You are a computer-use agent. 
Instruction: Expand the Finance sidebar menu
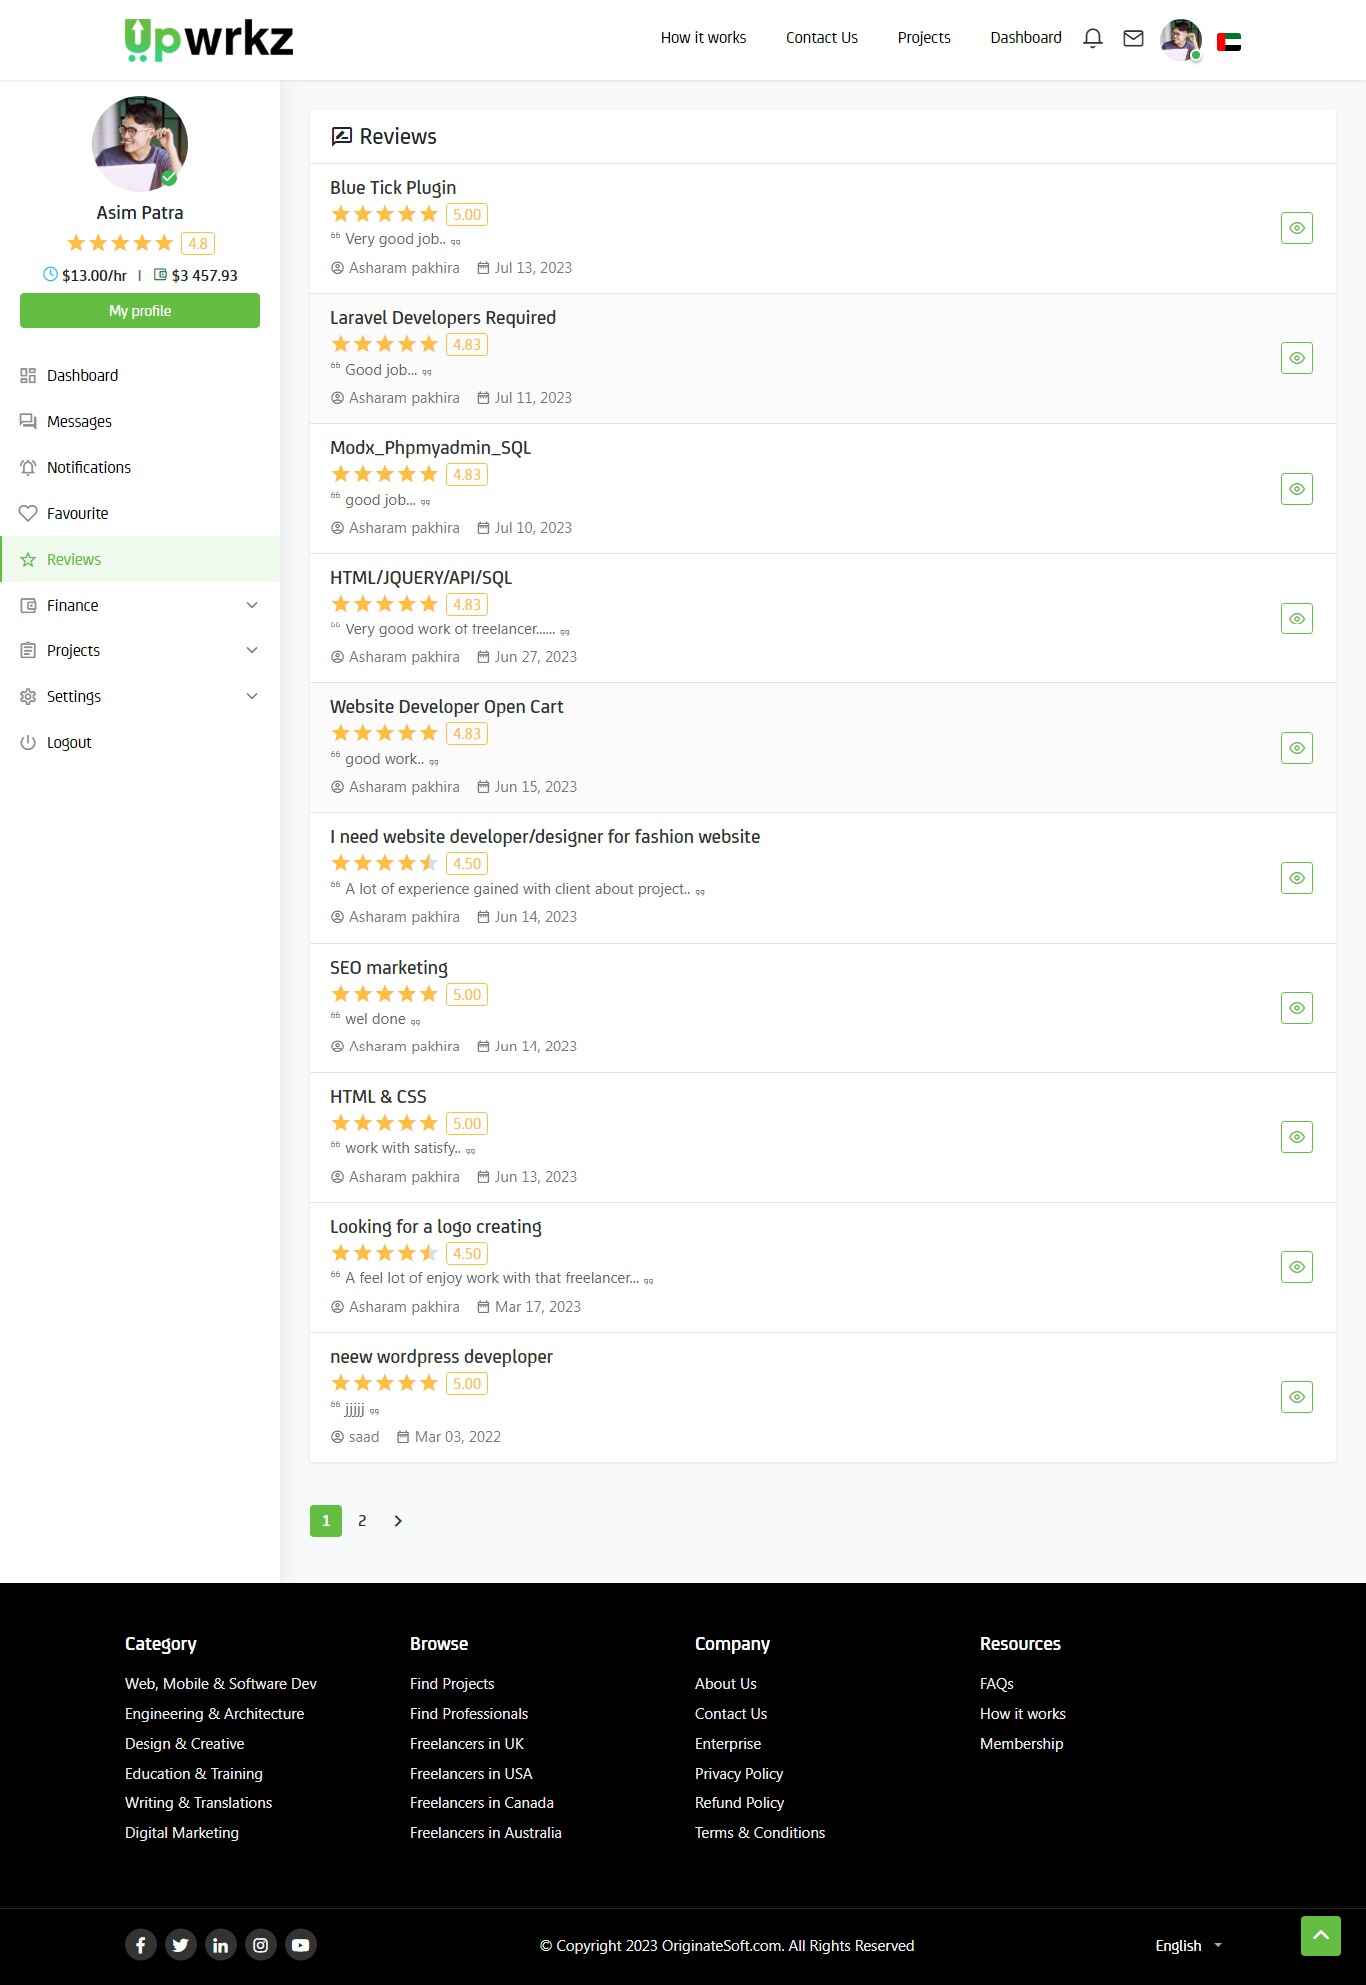click(x=72, y=605)
